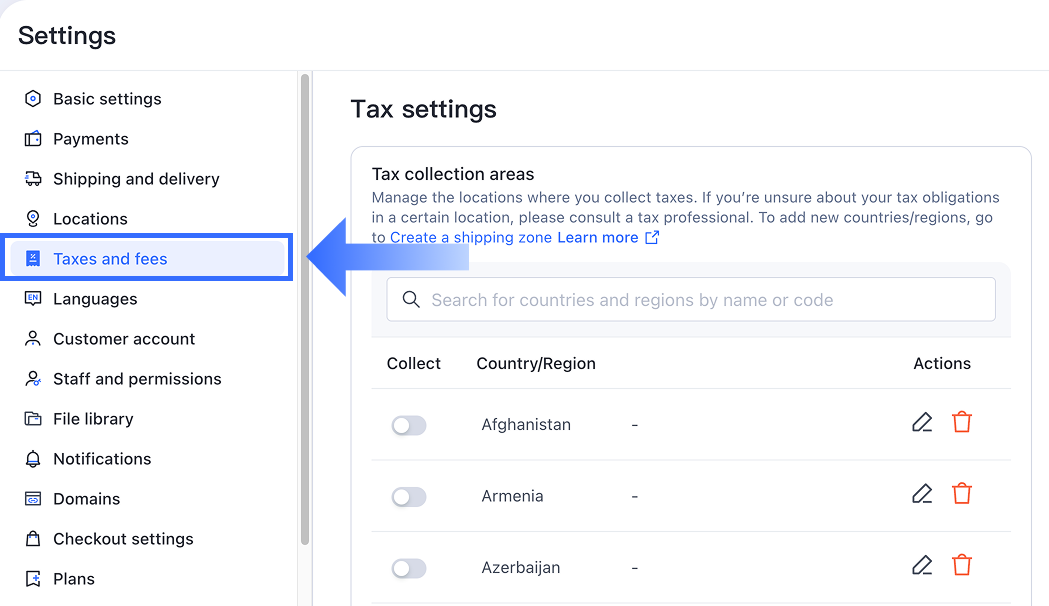
Task: Click the Create a shipping zone link
Action: click(x=471, y=238)
